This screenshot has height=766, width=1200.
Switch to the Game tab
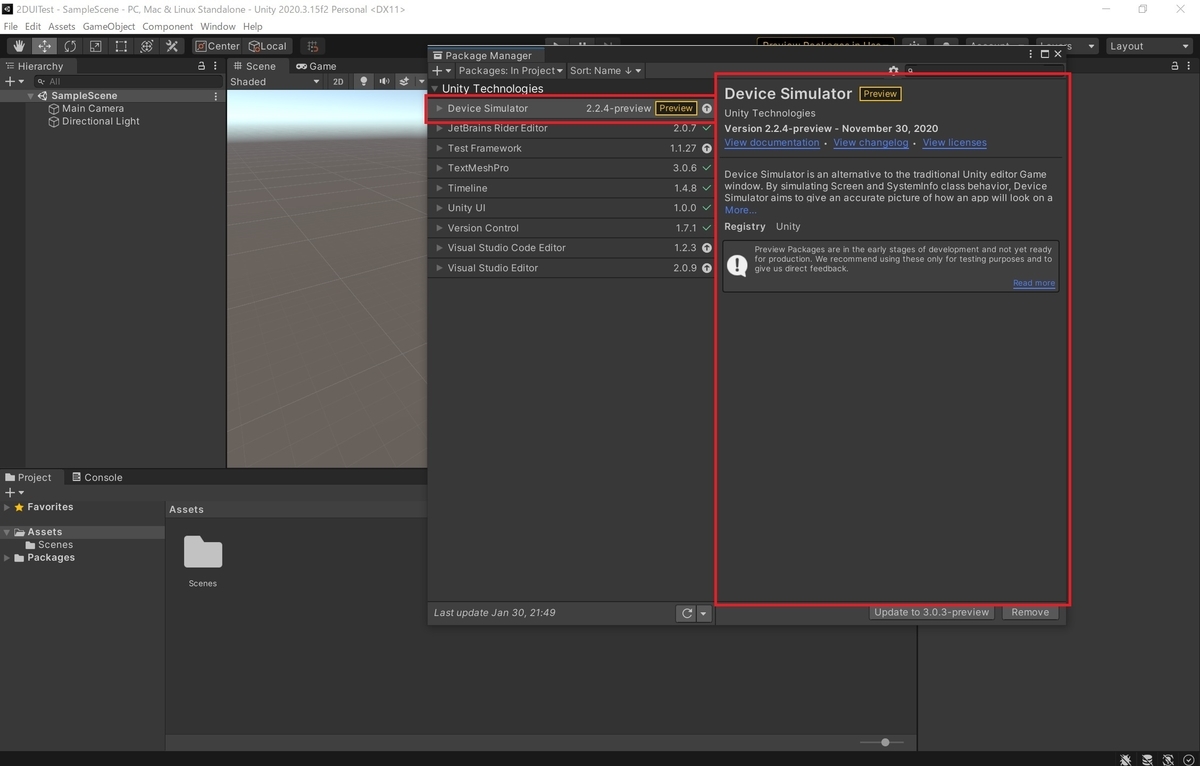(x=316, y=66)
